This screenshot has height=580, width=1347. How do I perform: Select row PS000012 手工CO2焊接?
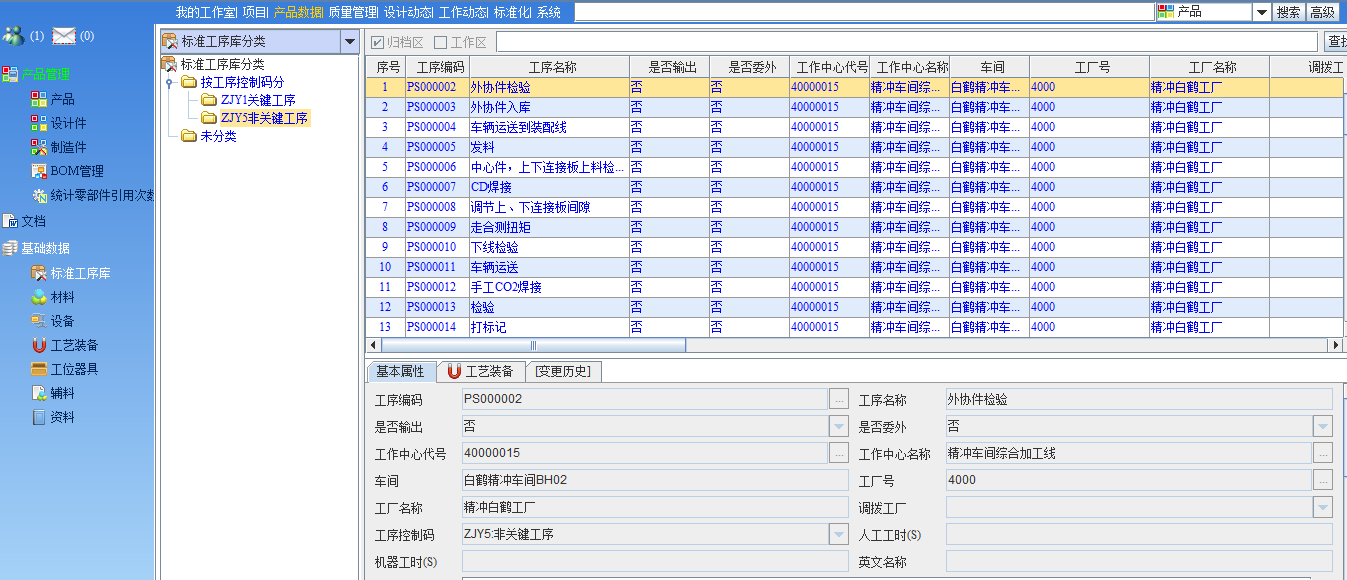tap(855, 287)
